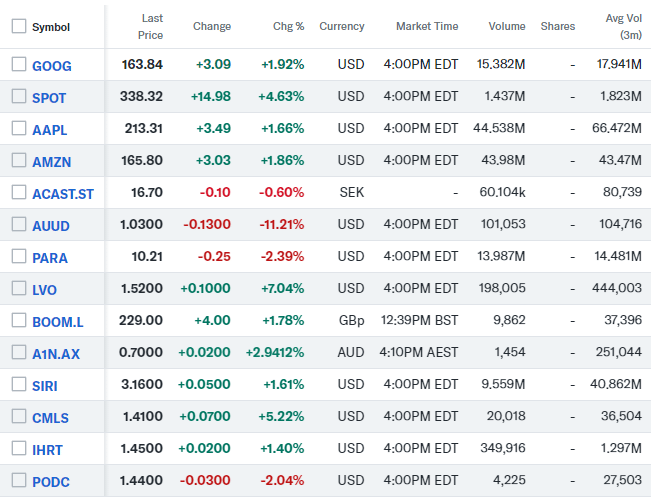Open the GOOG ticker link
The height and width of the screenshot is (501, 651).
[52, 66]
